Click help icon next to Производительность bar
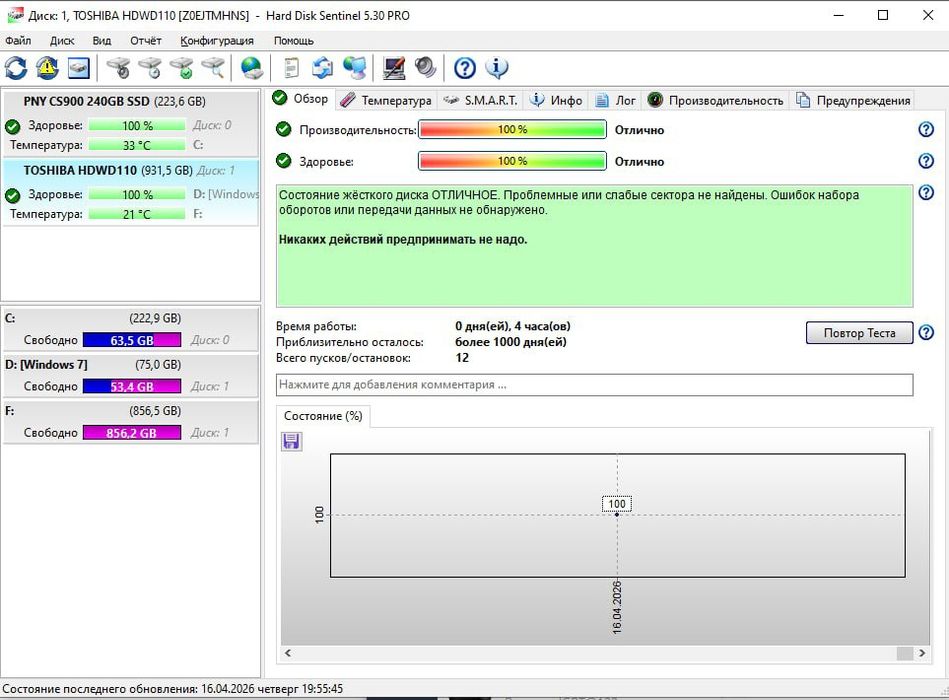949x700 pixels. pos(926,130)
